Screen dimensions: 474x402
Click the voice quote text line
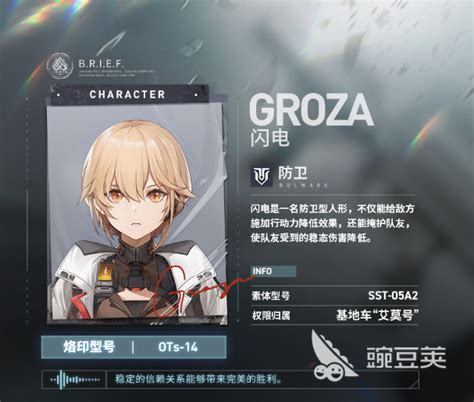(x=199, y=379)
